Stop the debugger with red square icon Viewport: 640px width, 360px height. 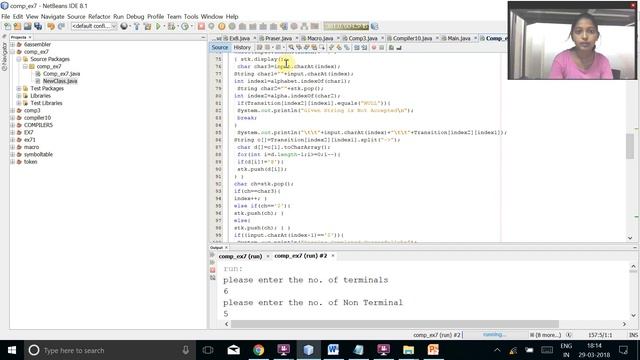[201, 27]
